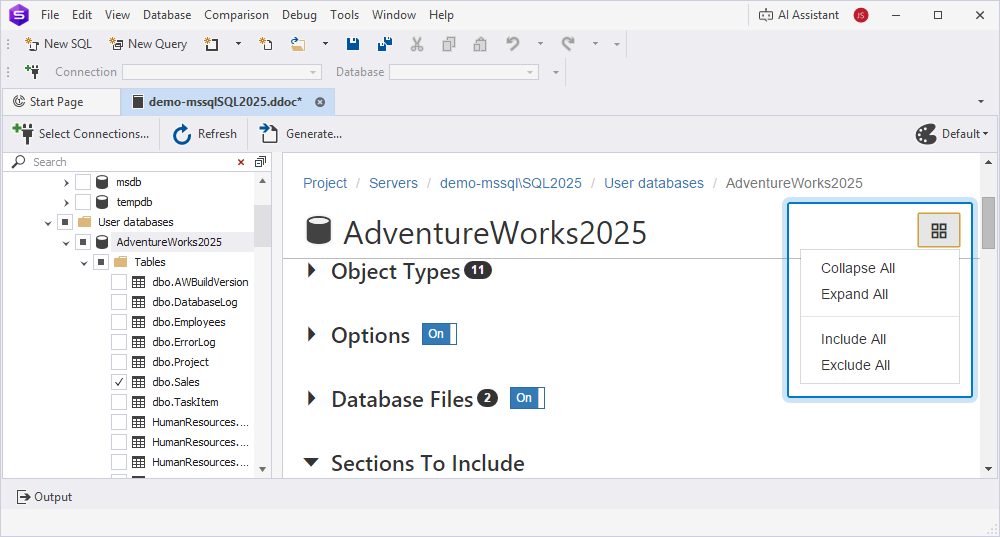Toggle the AdventureWorks2025 checkbox in tree
The height and width of the screenshot is (537, 1000).
click(x=83, y=242)
